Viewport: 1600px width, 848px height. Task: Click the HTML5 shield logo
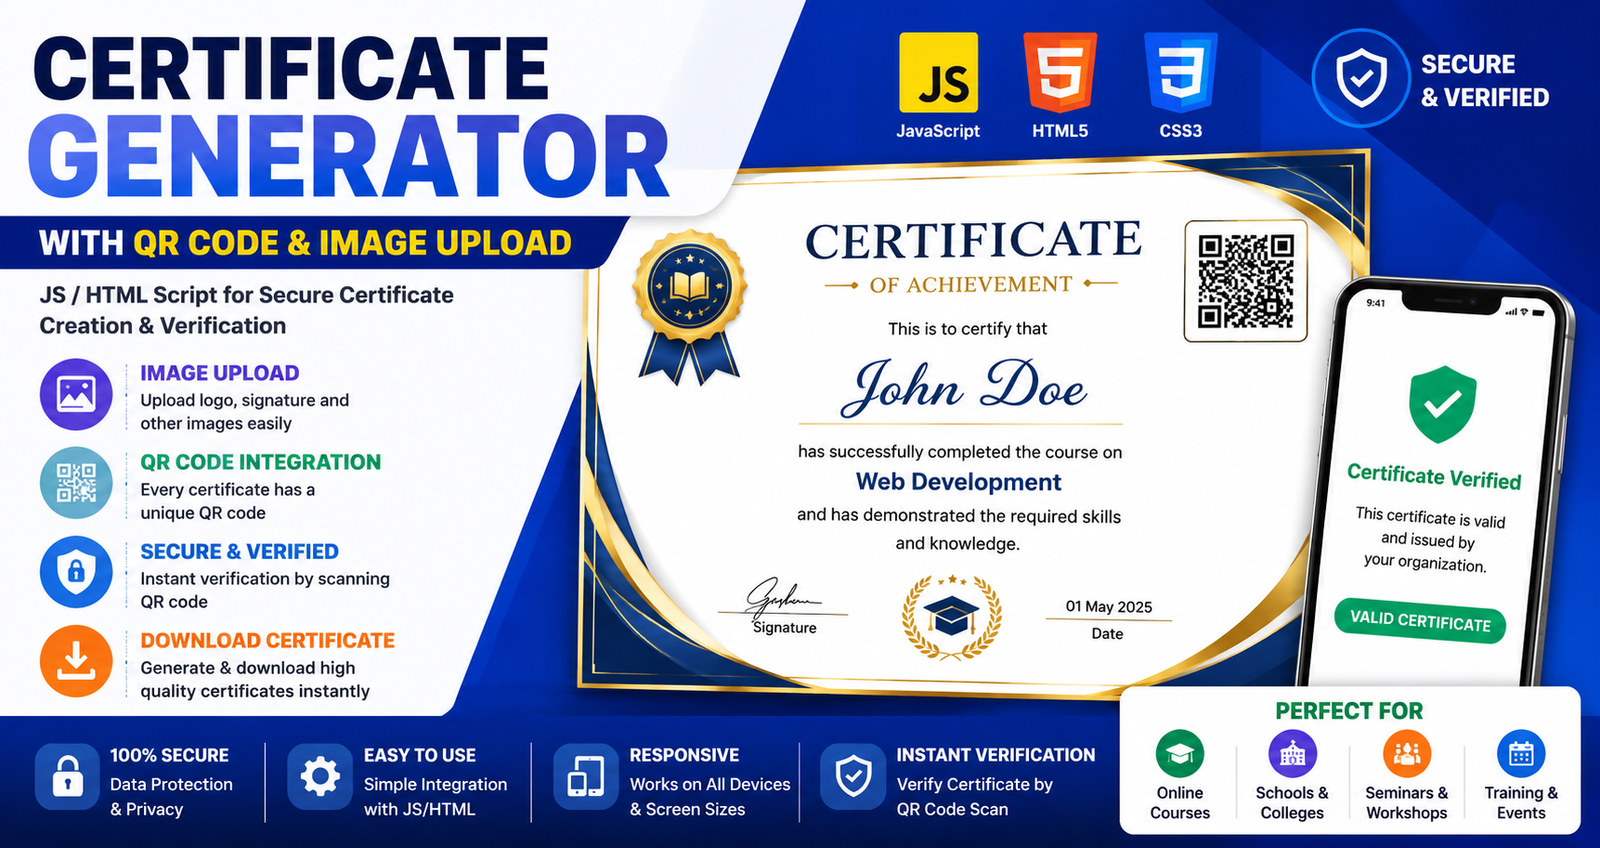pos(1060,72)
